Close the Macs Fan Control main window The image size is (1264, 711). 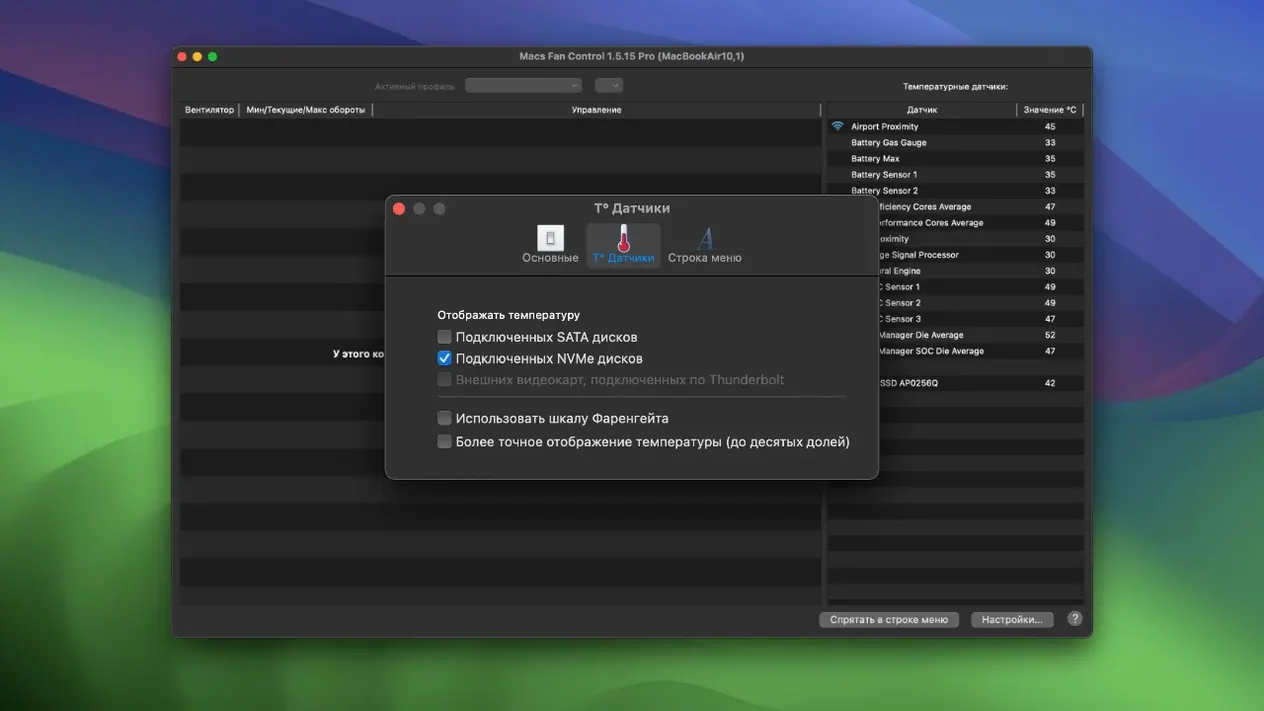(x=182, y=57)
